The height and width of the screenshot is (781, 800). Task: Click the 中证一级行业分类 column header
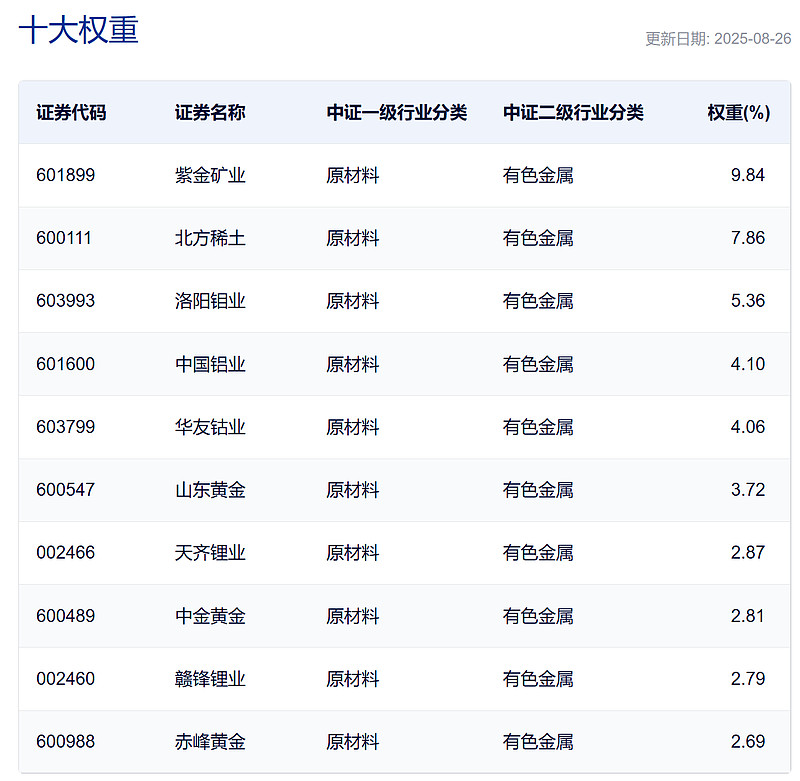(396, 113)
